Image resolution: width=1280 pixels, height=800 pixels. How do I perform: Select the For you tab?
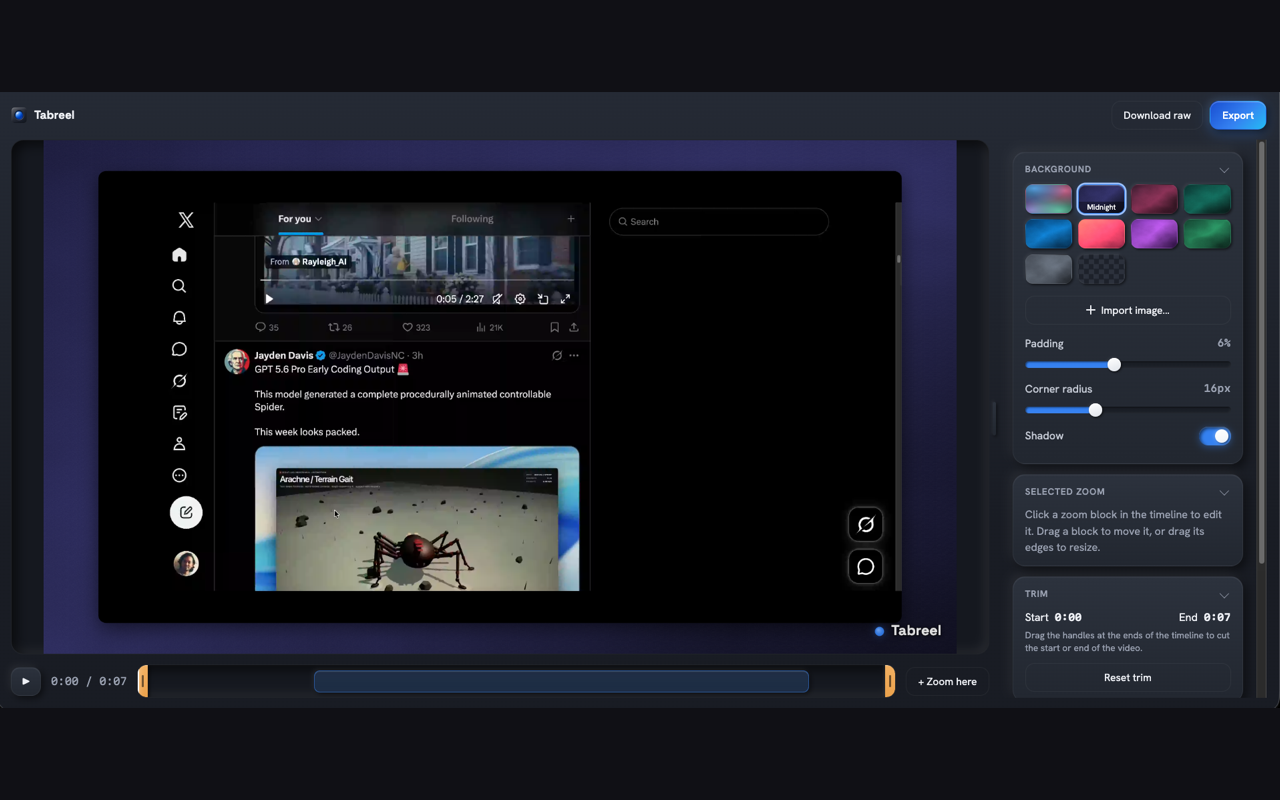[x=294, y=219]
